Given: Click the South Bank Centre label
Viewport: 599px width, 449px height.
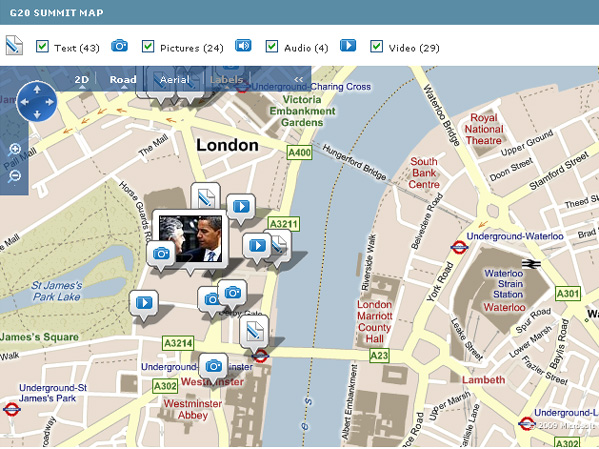Looking at the screenshot, I should point(424,173).
